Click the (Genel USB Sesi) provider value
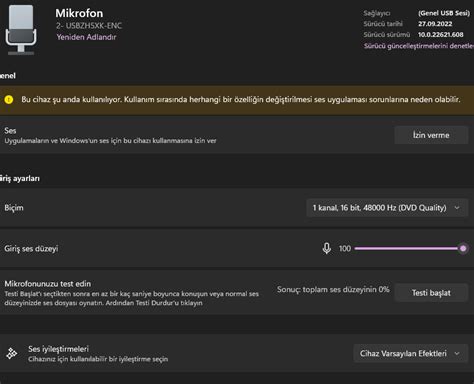 tap(444, 13)
